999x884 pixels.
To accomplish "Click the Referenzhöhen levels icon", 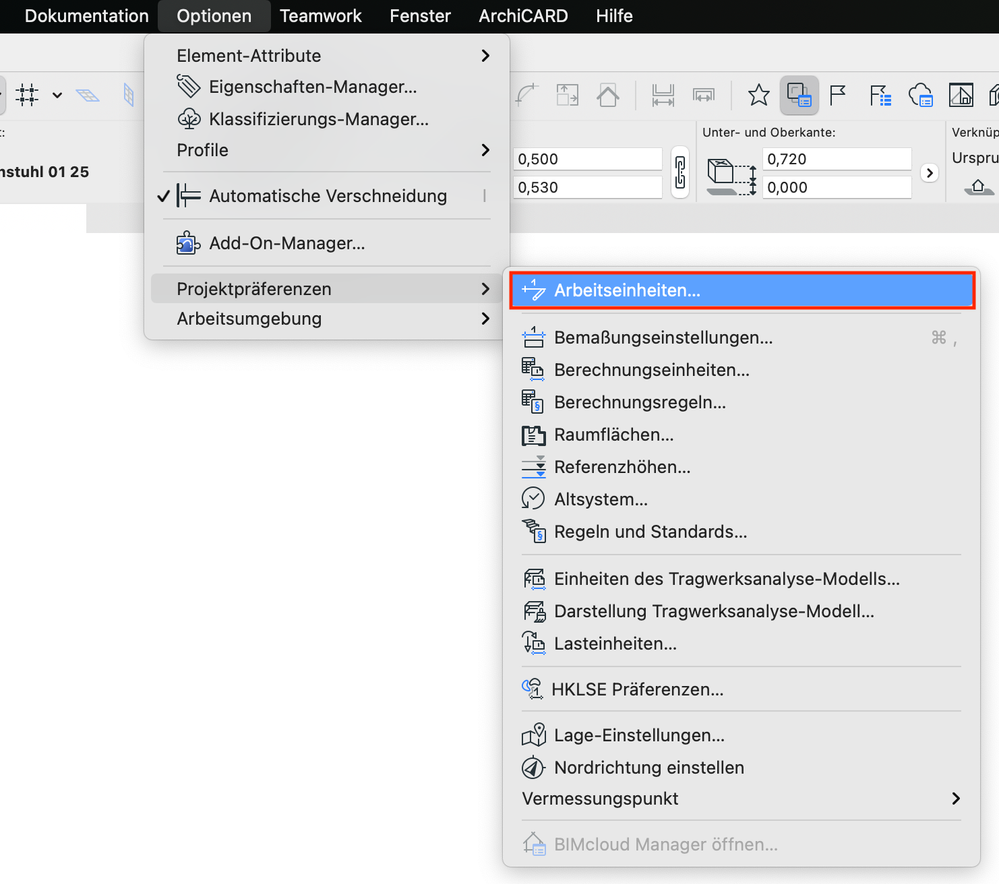I will pos(533,467).
